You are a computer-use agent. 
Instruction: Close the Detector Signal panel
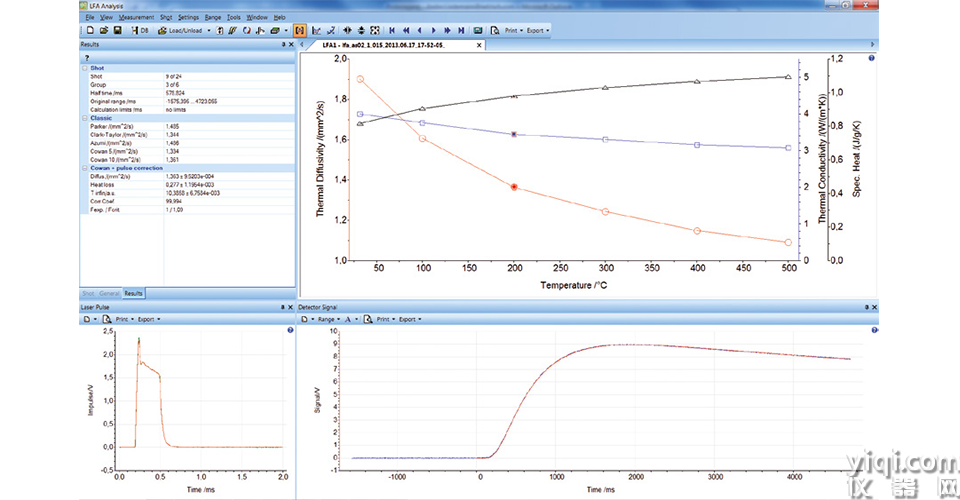tap(874, 307)
